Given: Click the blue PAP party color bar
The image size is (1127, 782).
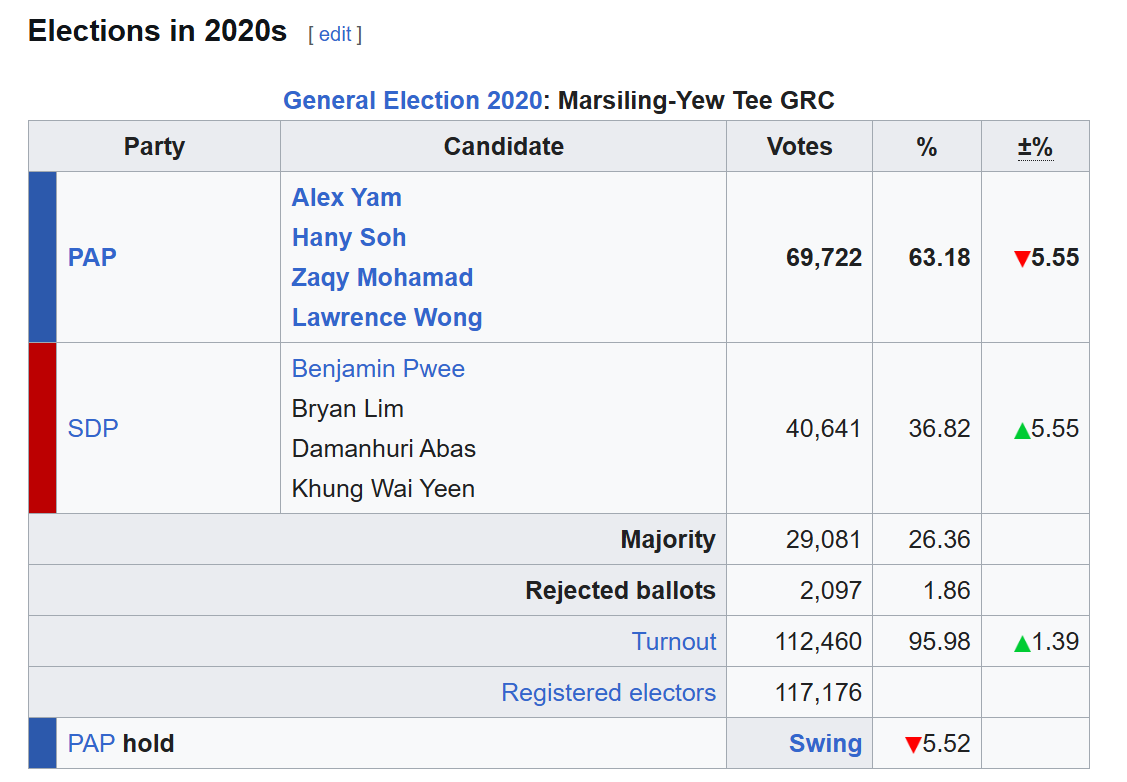Looking at the screenshot, I should (43, 257).
